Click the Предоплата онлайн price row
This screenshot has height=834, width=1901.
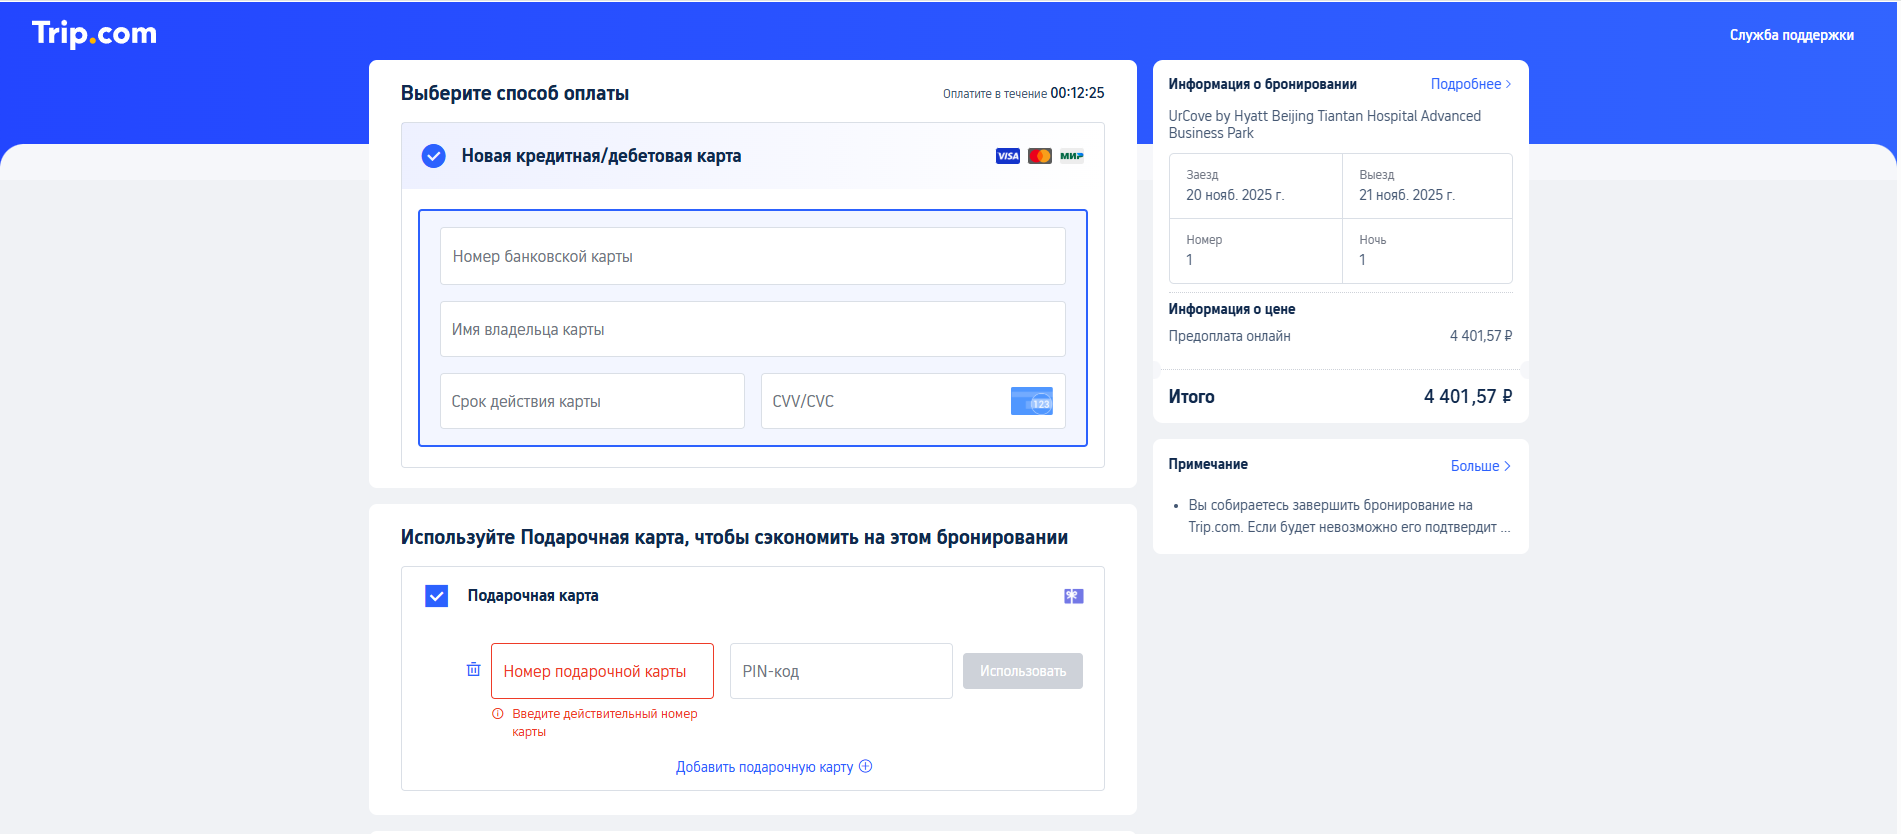[1340, 336]
